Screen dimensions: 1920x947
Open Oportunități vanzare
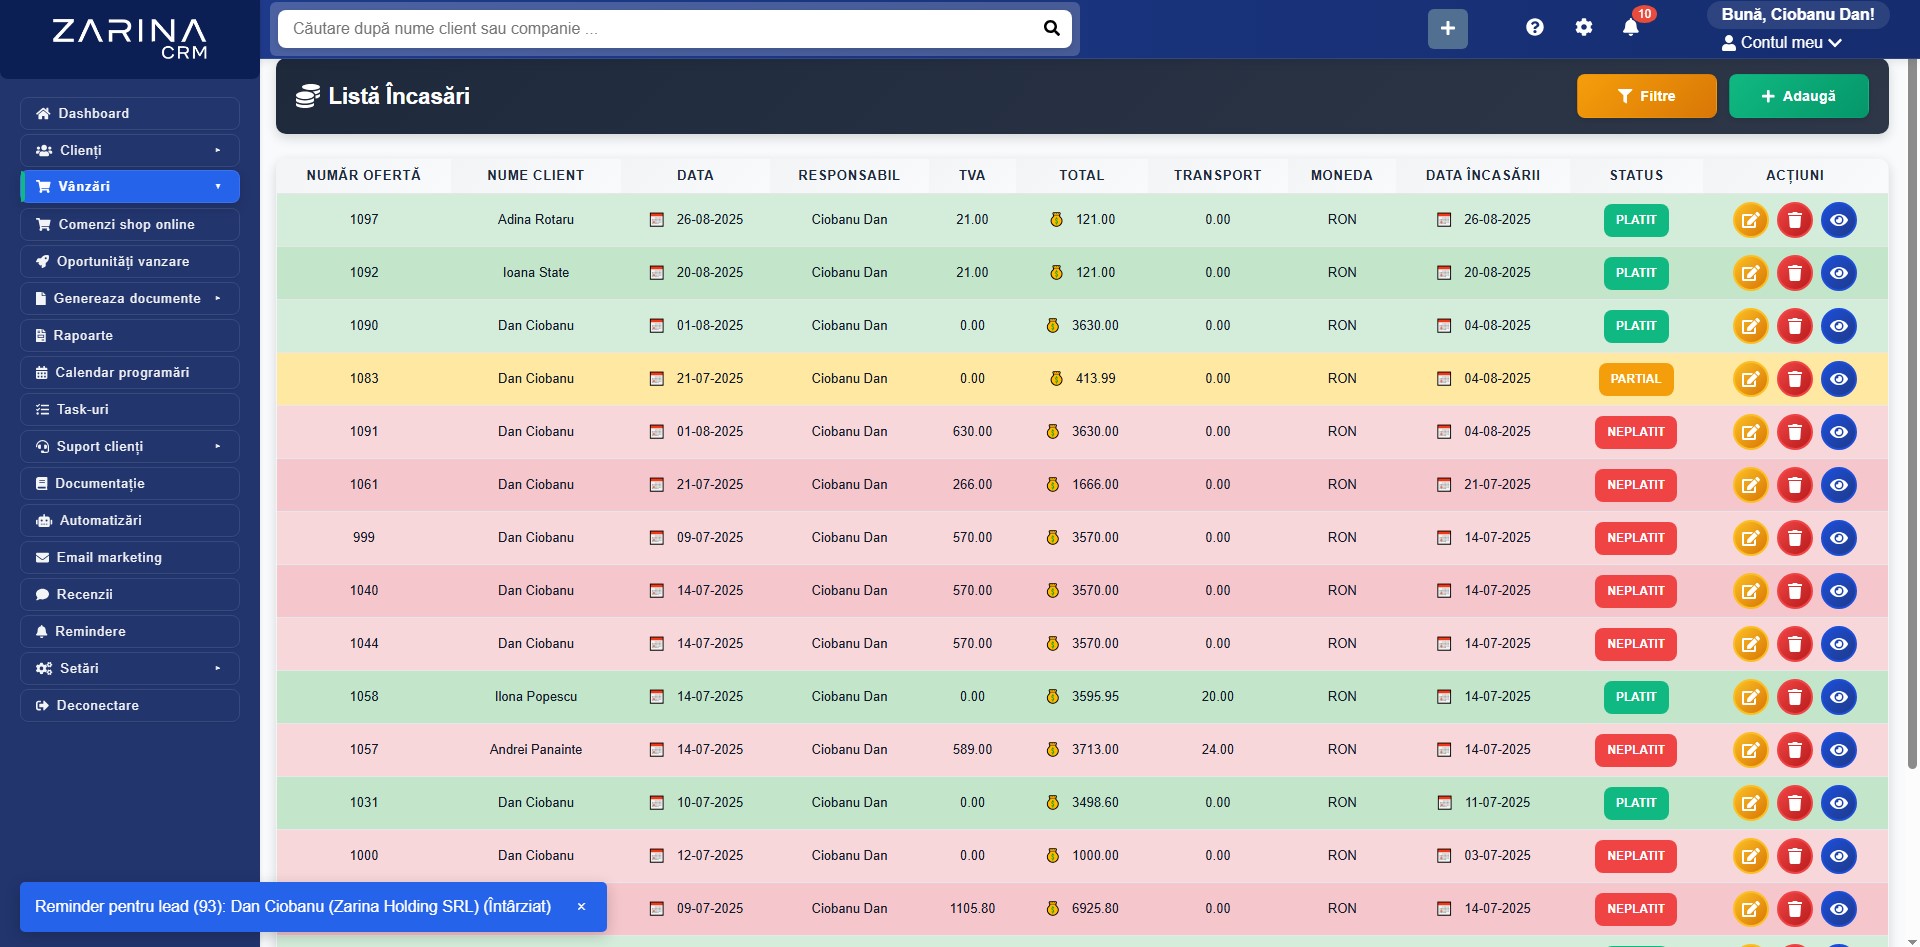tap(130, 261)
